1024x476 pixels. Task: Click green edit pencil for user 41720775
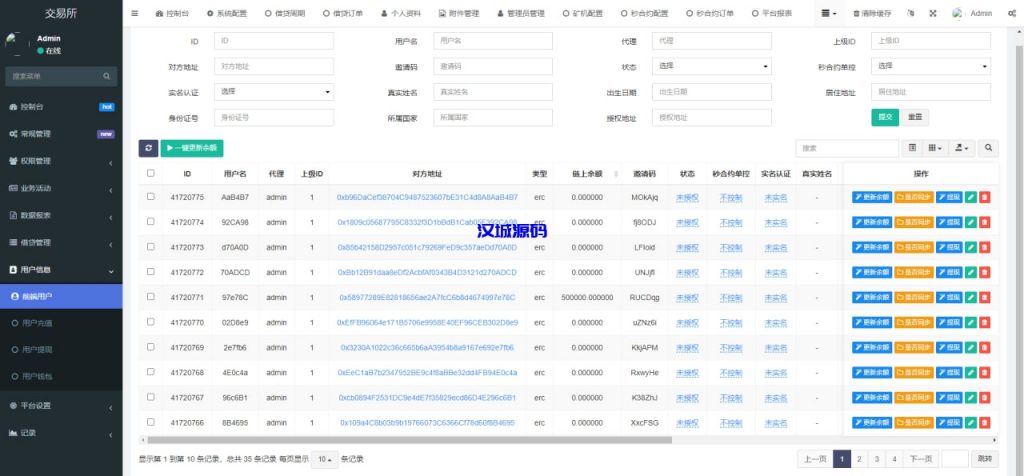coord(971,197)
